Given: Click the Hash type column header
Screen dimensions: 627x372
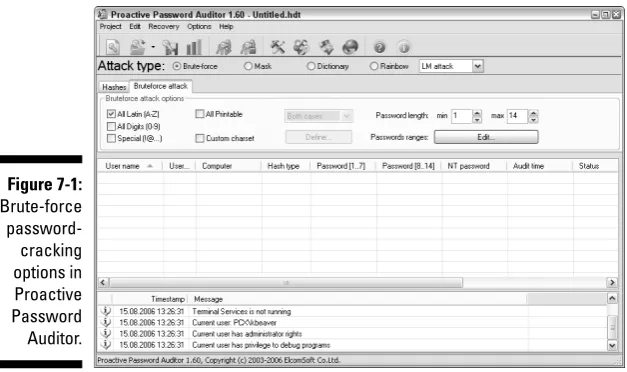Looking at the screenshot, I should click(x=286, y=166).
